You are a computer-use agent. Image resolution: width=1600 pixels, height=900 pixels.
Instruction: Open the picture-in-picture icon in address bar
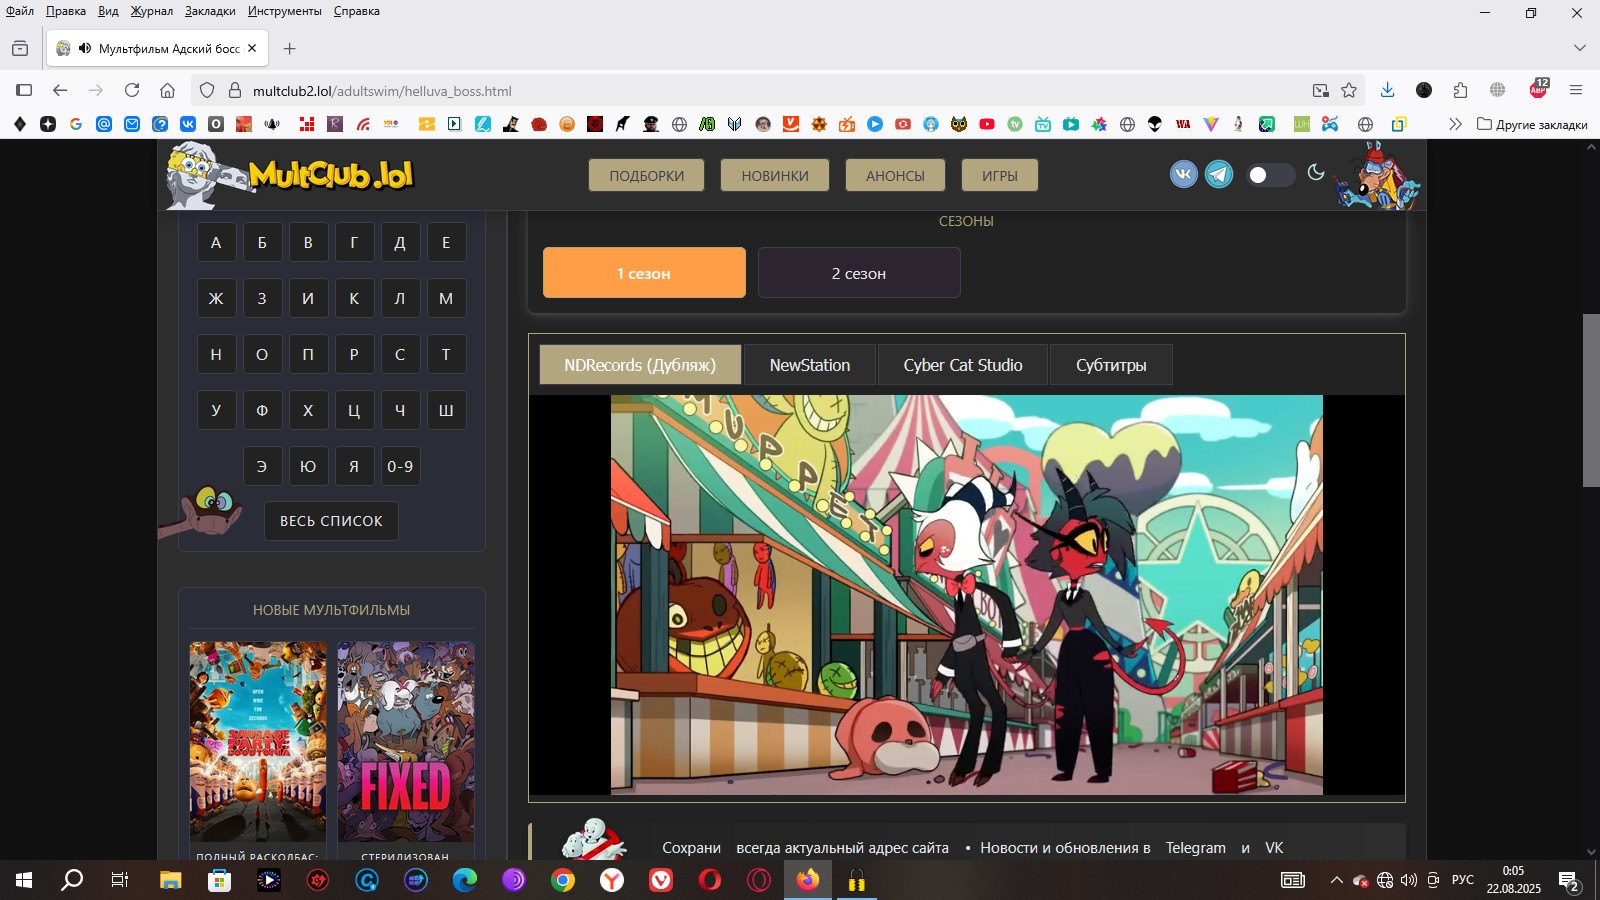pos(1321,90)
